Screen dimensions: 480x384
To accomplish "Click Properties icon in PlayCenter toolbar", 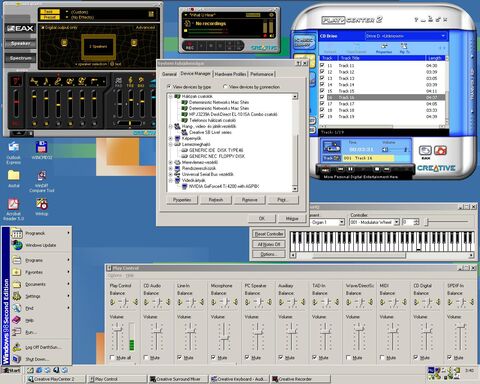I will coord(384,48).
